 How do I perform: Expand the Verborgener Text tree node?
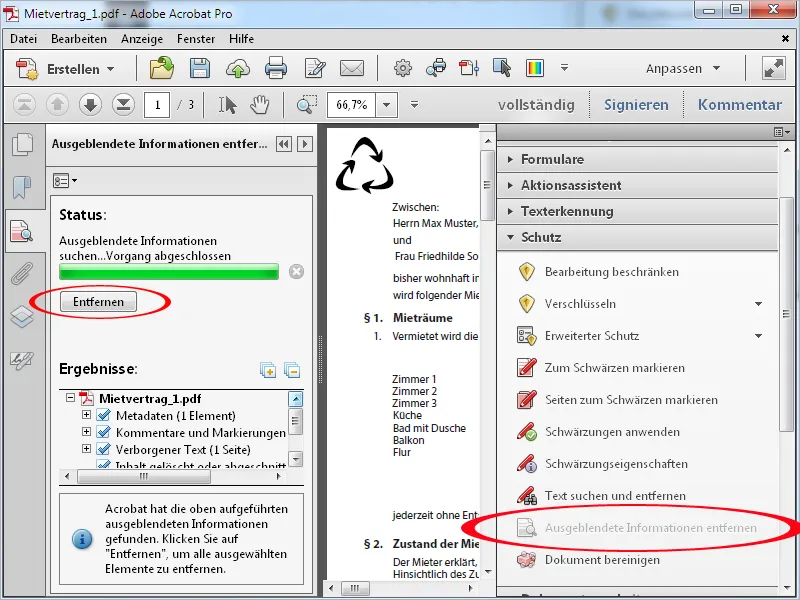tap(86, 448)
